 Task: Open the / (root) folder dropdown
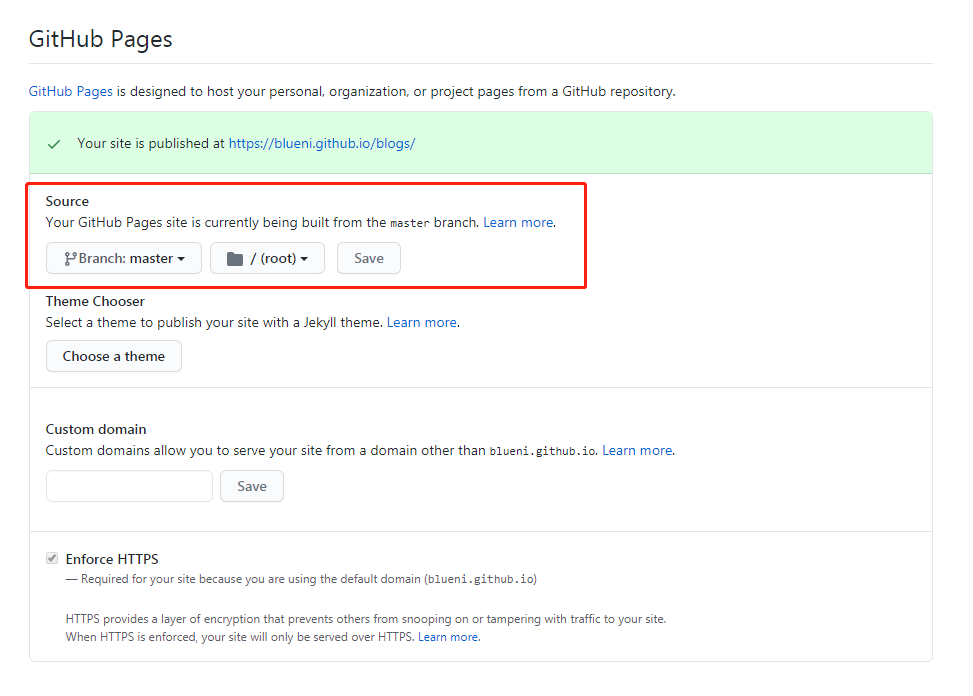[x=267, y=258]
